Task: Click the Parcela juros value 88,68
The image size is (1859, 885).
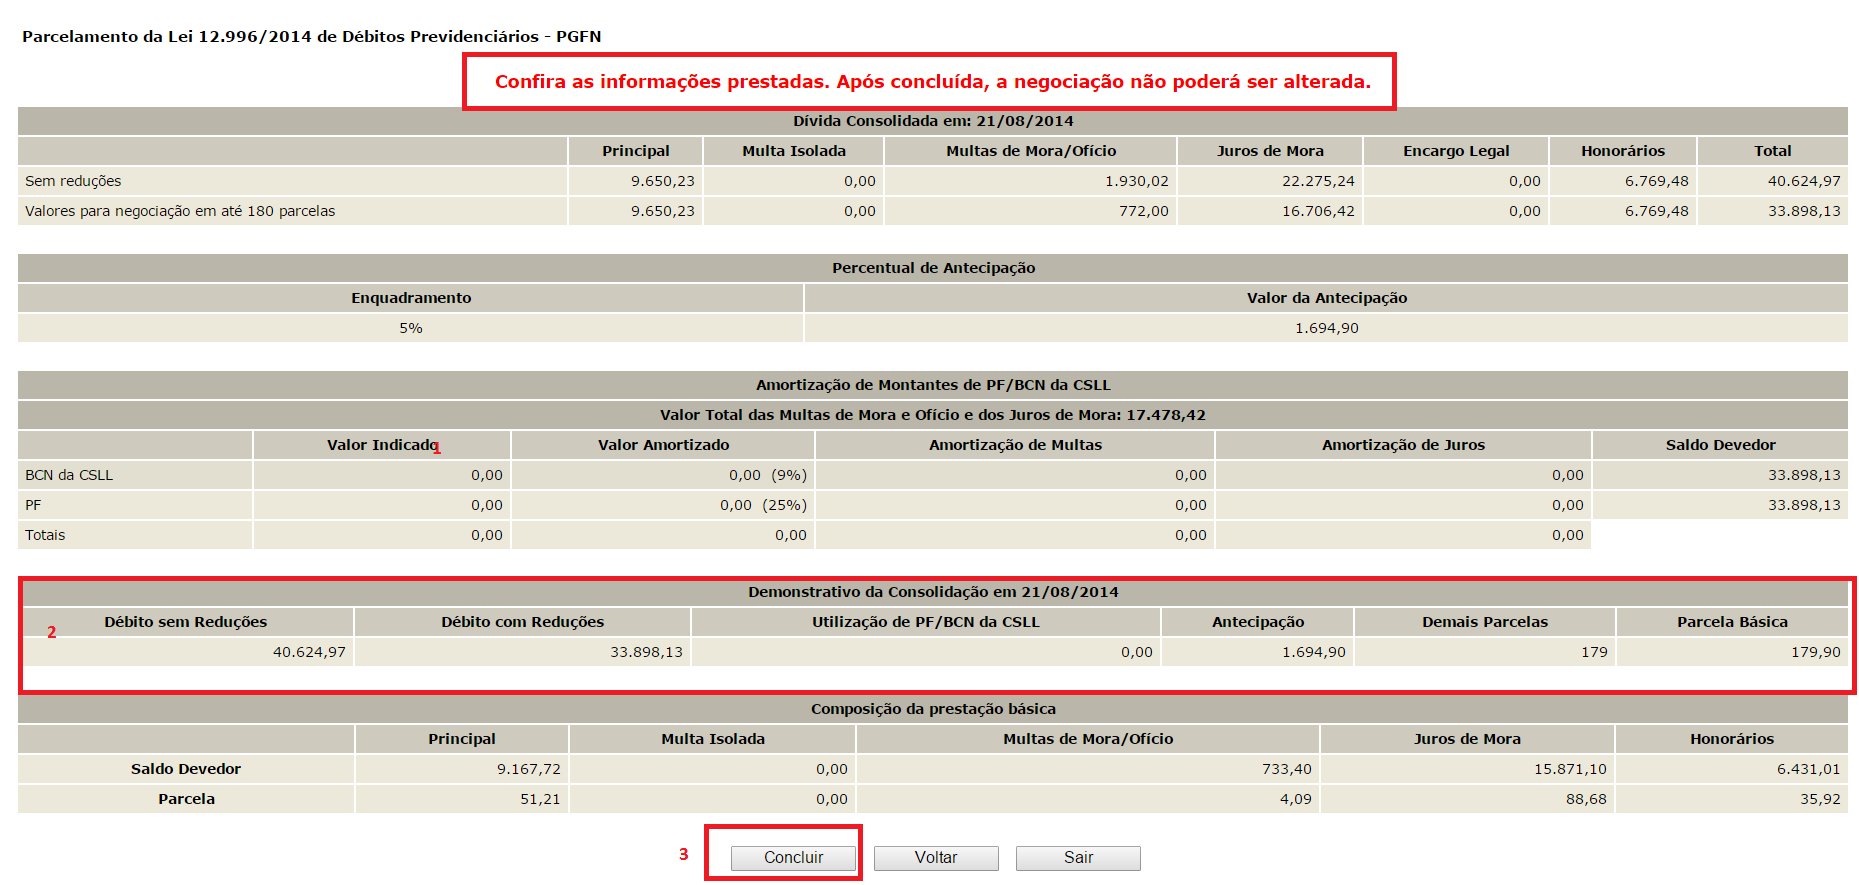Action: (x=1586, y=799)
